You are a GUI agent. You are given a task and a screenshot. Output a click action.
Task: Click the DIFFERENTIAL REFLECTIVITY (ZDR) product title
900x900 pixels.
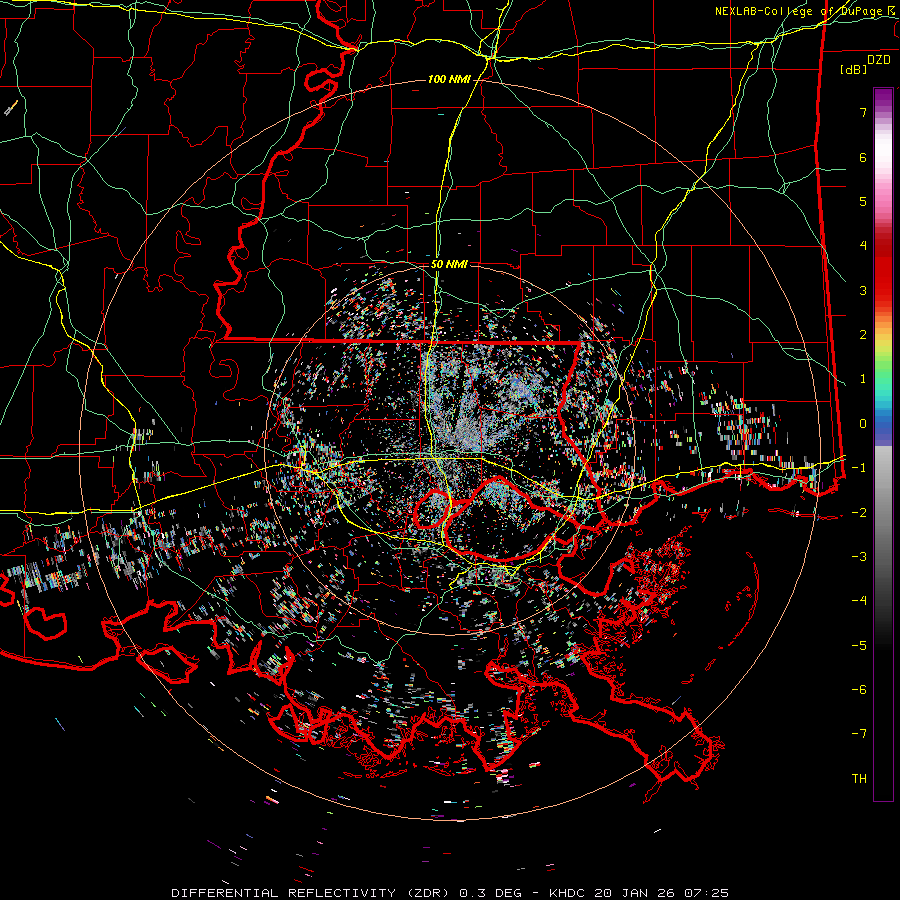312,893
